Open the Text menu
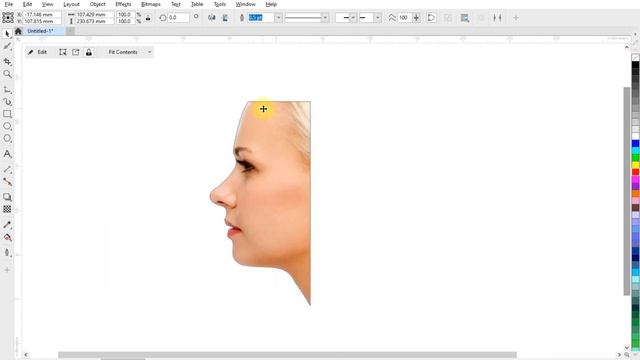The width and height of the screenshot is (640, 360). point(176,4)
